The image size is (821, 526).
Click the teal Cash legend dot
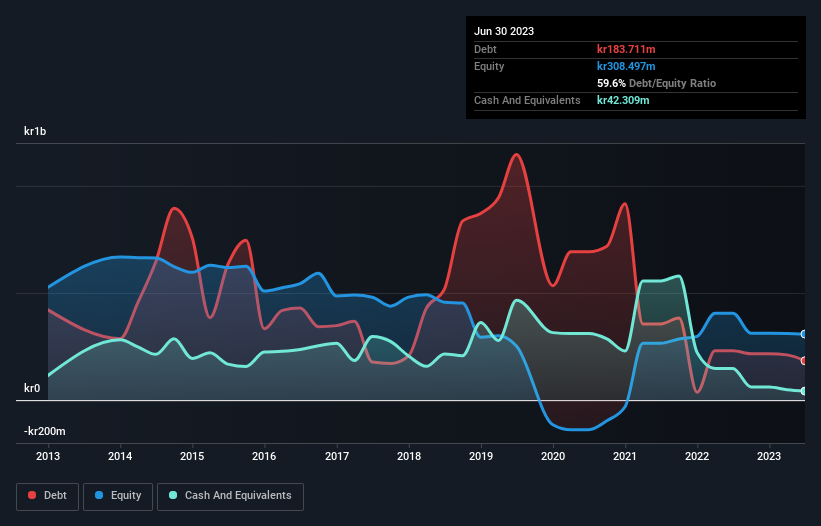[x=173, y=495]
